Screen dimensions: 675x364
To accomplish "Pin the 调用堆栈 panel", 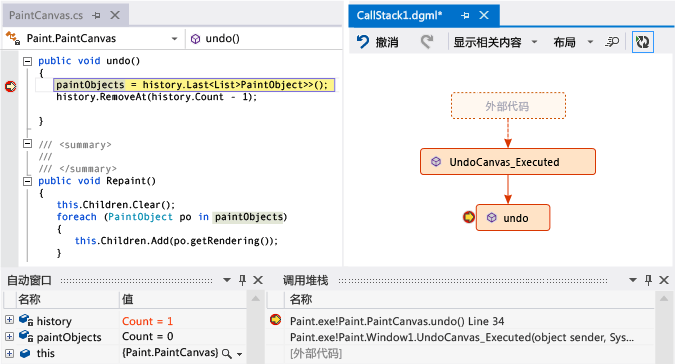I will tap(648, 281).
